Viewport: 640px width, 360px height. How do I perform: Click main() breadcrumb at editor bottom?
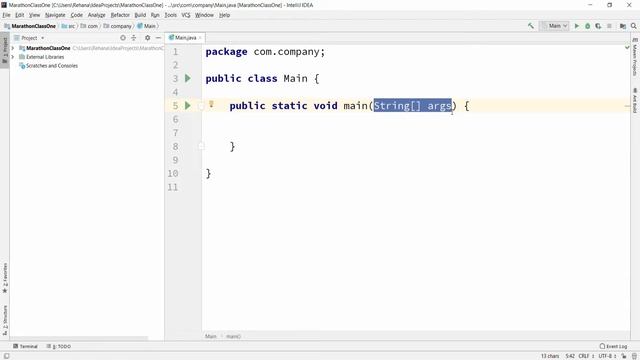coord(233,336)
